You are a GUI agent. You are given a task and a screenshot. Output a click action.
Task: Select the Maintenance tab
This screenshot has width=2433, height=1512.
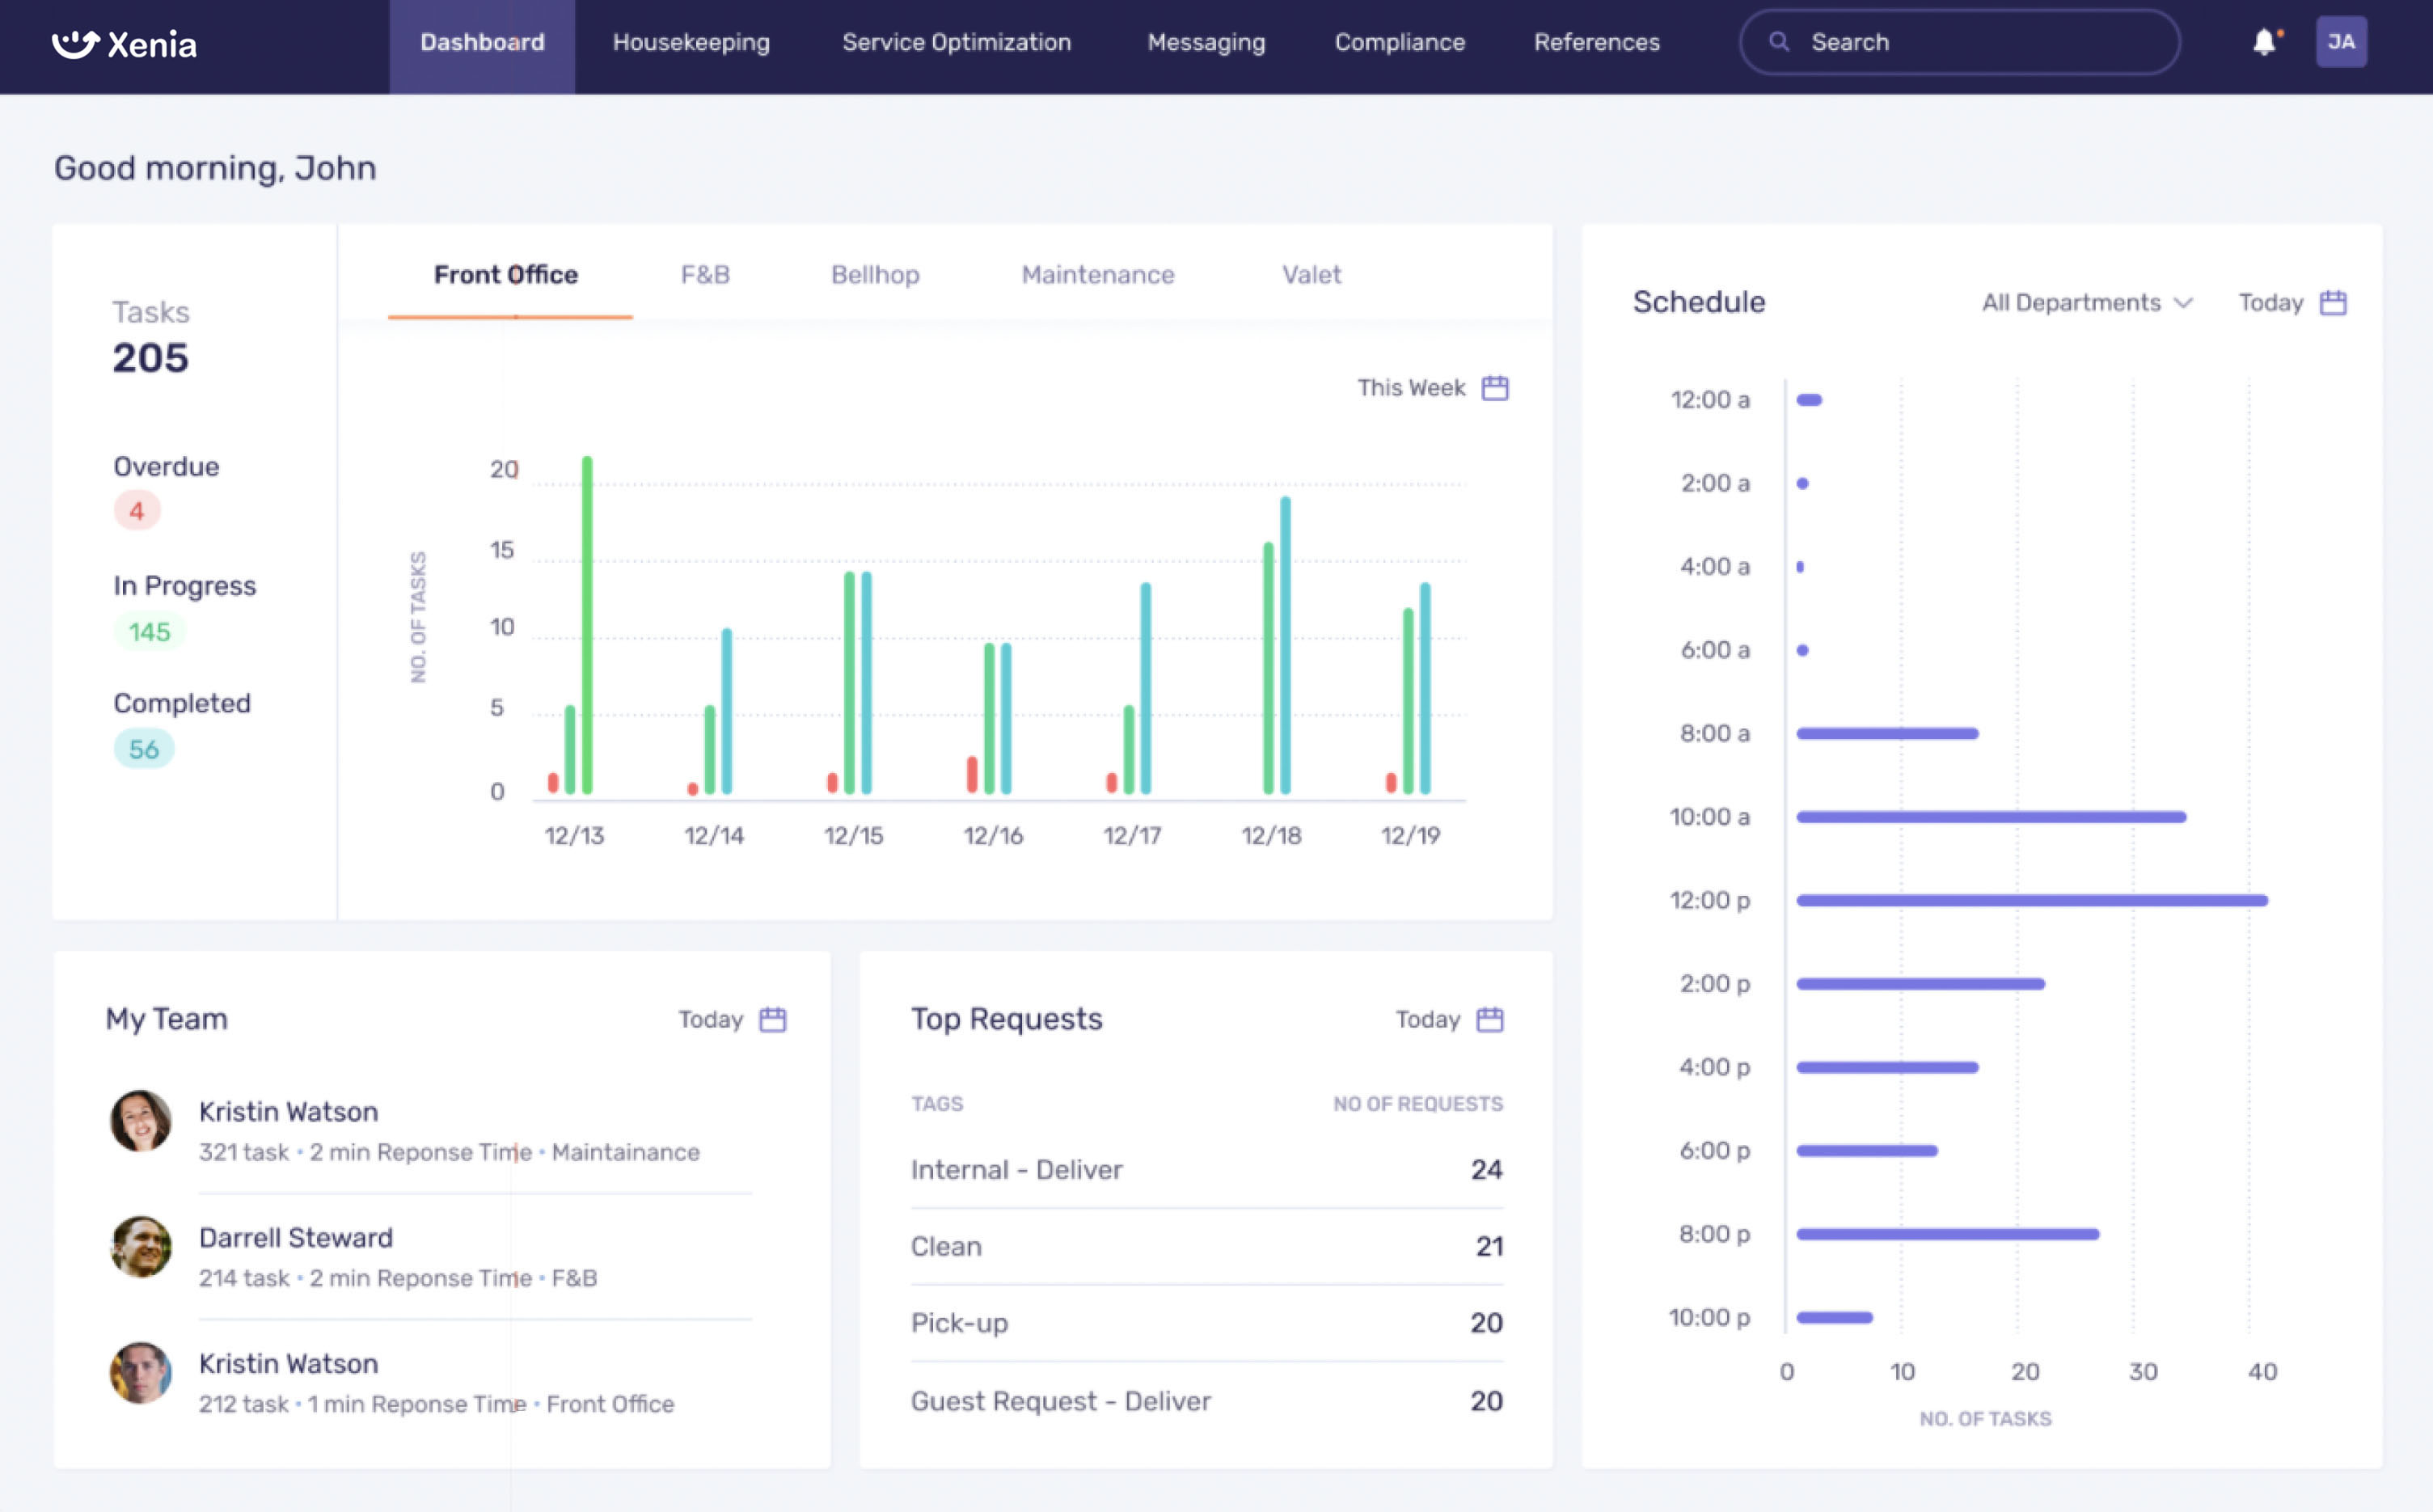(1098, 275)
